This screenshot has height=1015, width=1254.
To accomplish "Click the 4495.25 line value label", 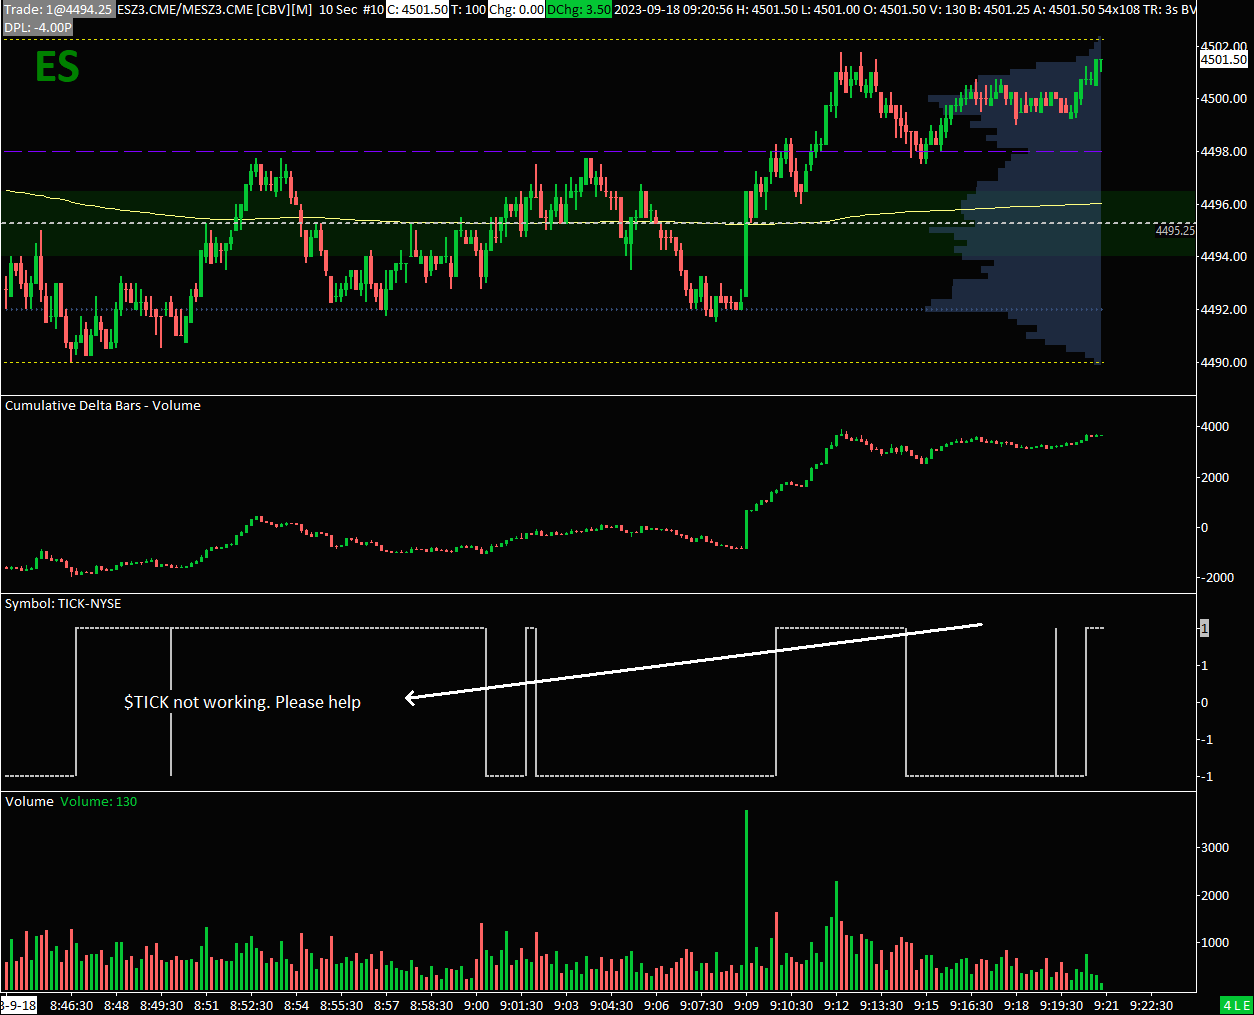I will [1175, 231].
